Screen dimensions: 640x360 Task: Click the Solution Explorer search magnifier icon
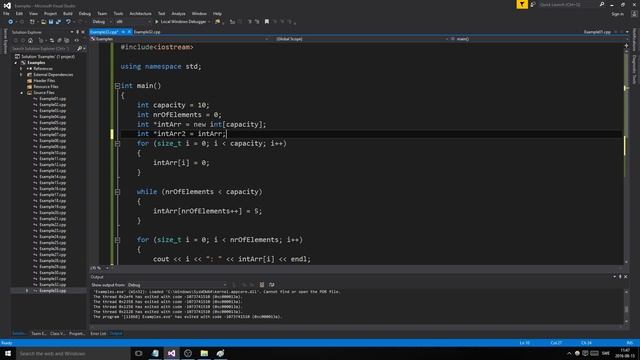[80, 49]
